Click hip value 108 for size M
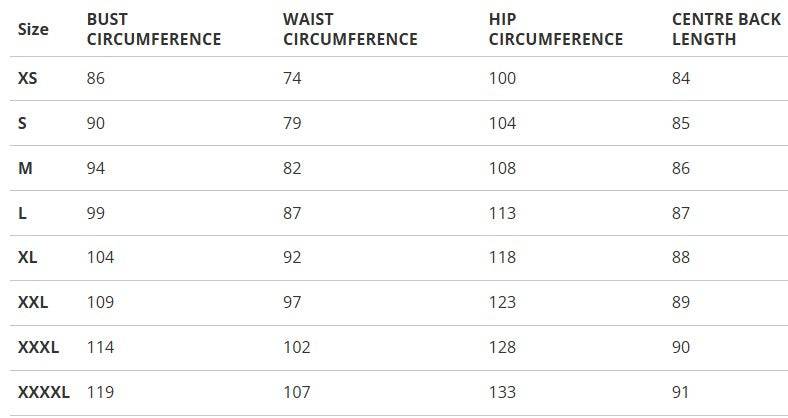Screen dimensions: 788x418 click(503, 168)
